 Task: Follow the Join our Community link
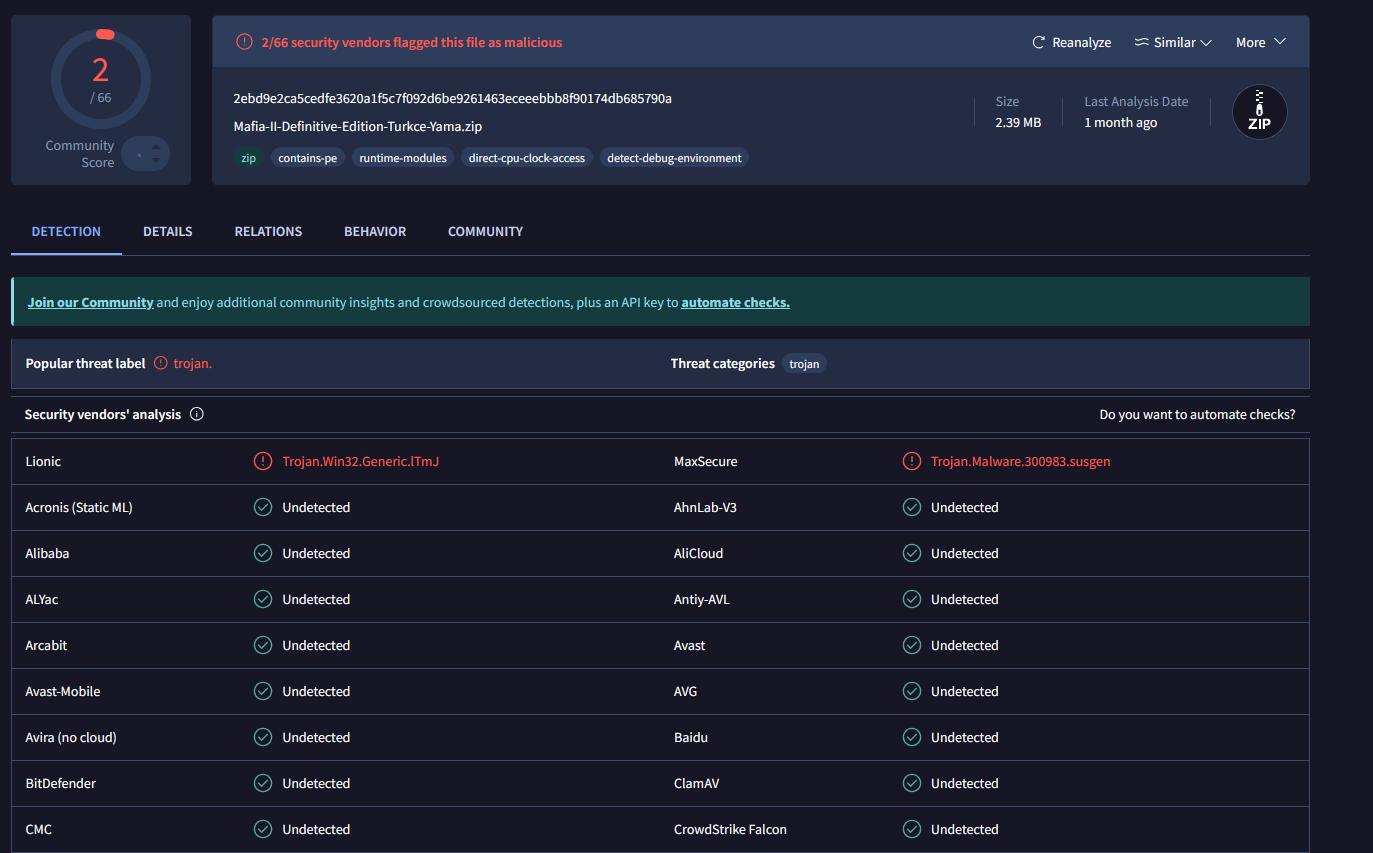click(x=91, y=302)
